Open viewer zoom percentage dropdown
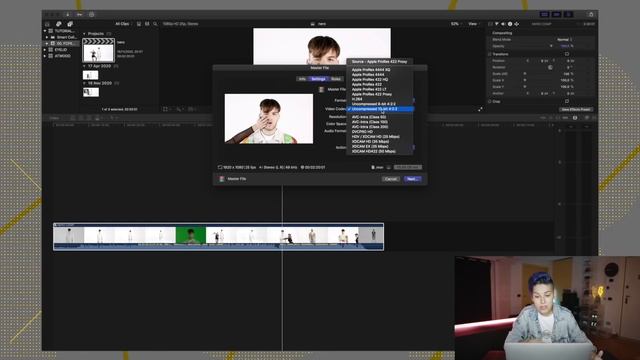Image resolution: width=640 pixels, height=360 pixels. point(455,24)
